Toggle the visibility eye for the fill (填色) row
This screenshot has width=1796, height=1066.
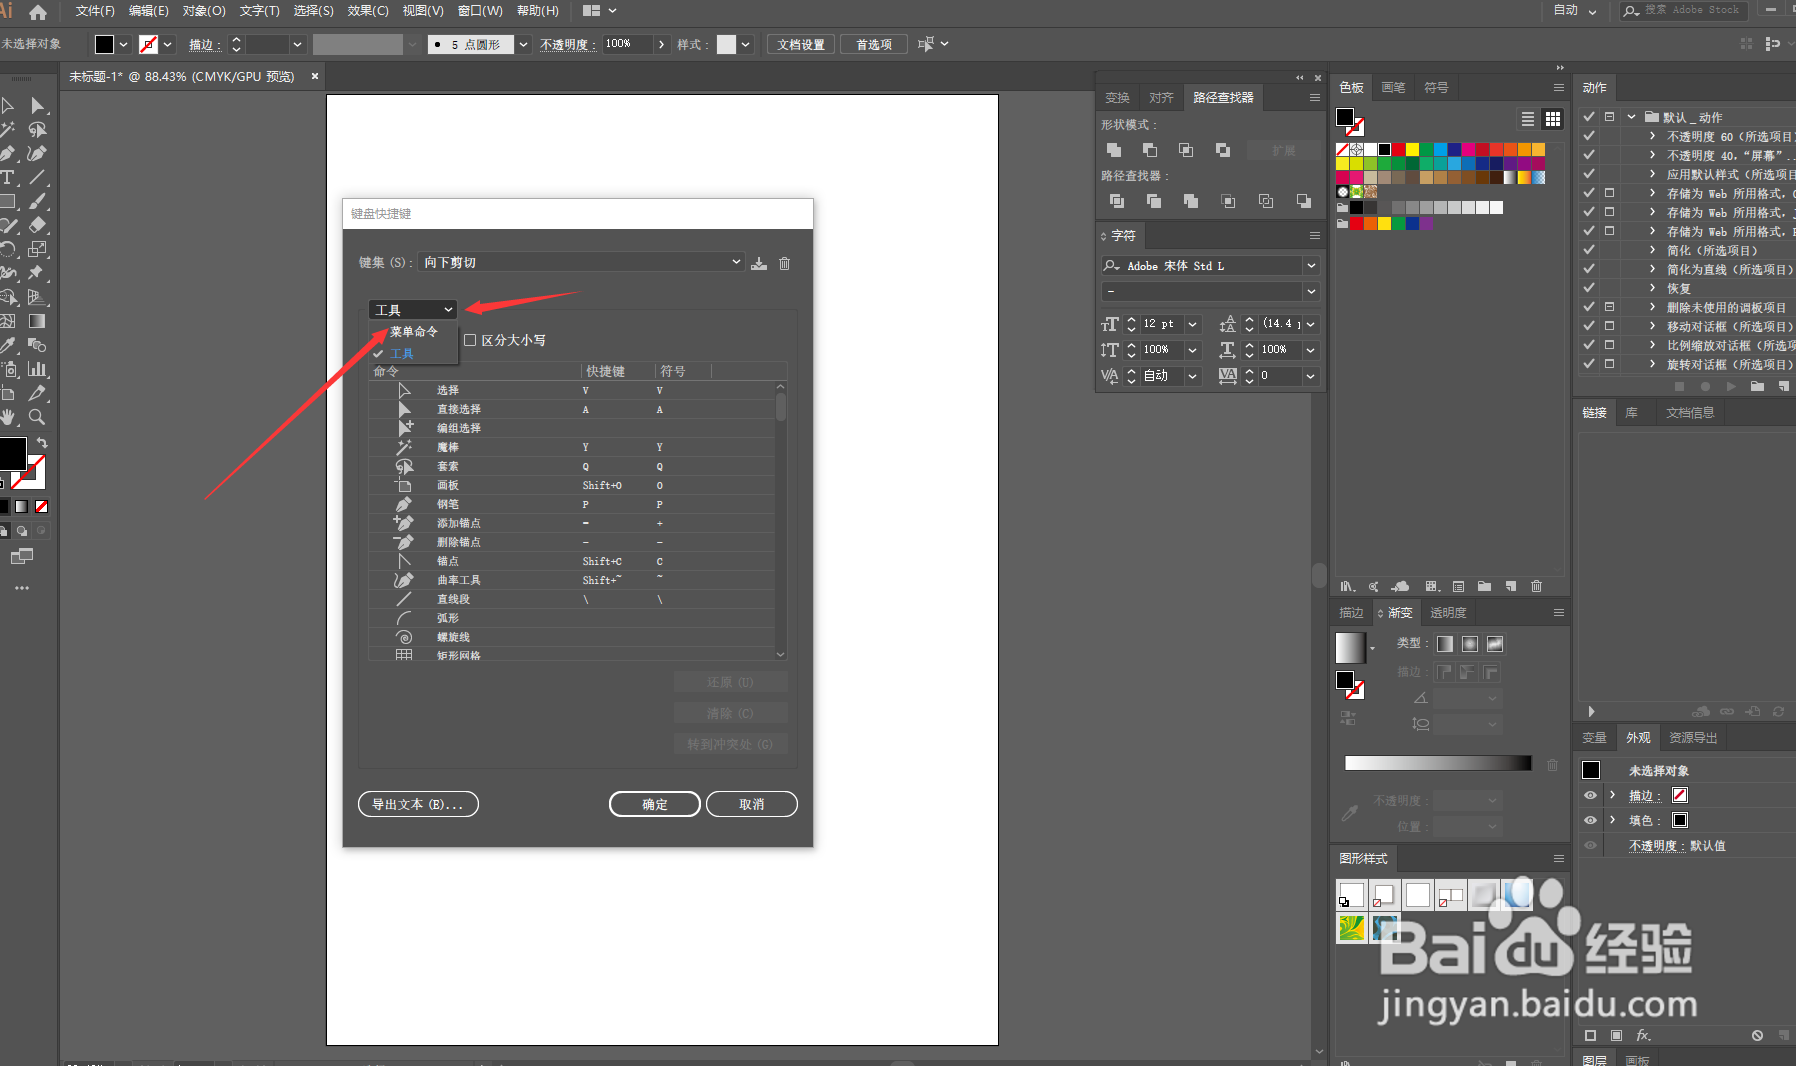[1590, 820]
